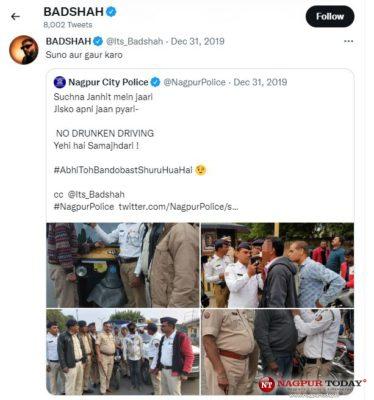Click verified badge in BADSHAH tweet author line
The width and height of the screenshot is (374, 400).
point(98,41)
